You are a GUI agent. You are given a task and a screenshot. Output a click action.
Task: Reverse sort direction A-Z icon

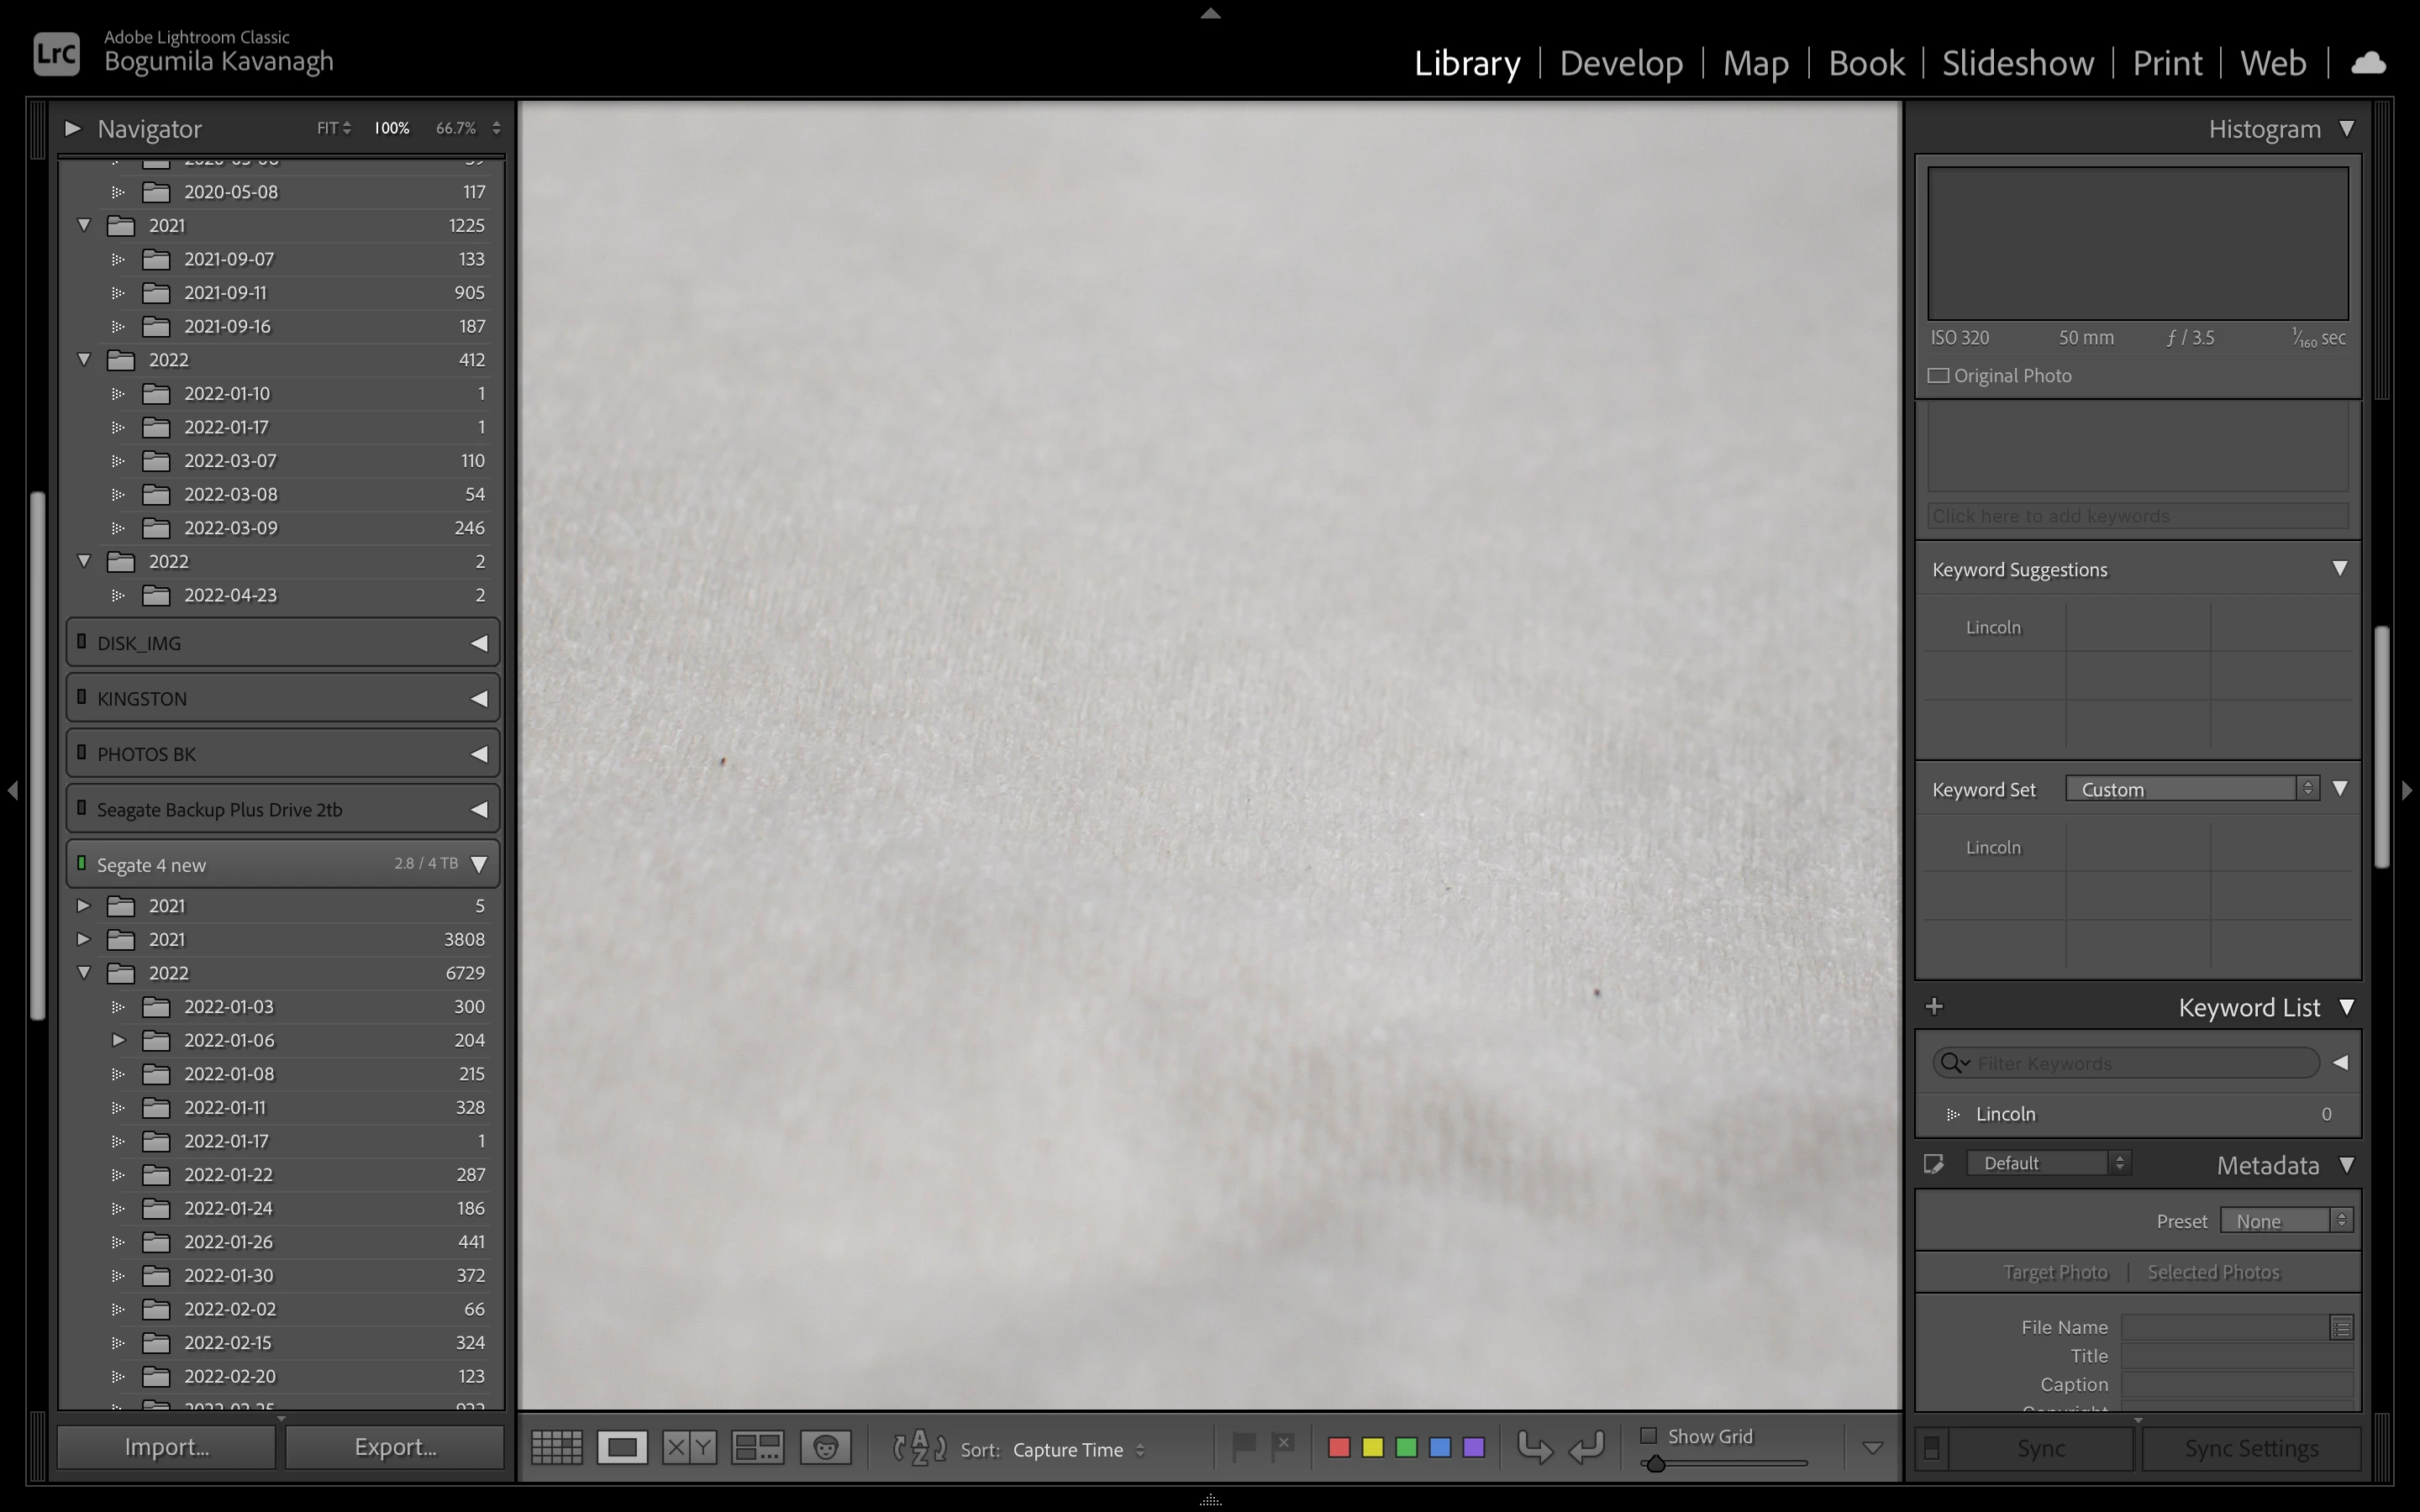[x=919, y=1447]
